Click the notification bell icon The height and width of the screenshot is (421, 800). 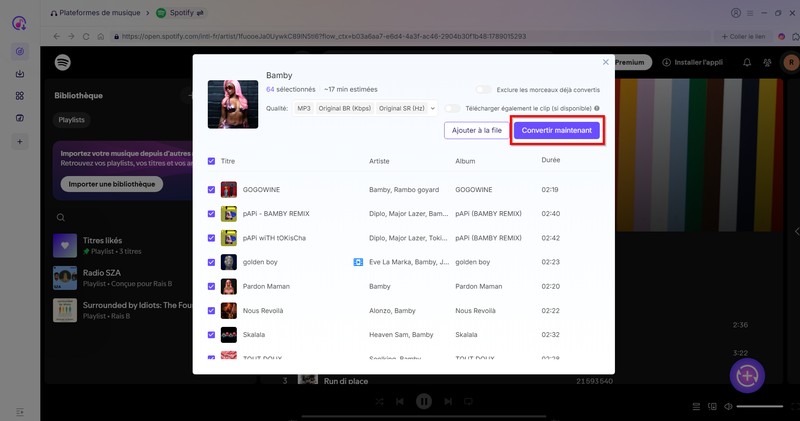[x=747, y=62]
